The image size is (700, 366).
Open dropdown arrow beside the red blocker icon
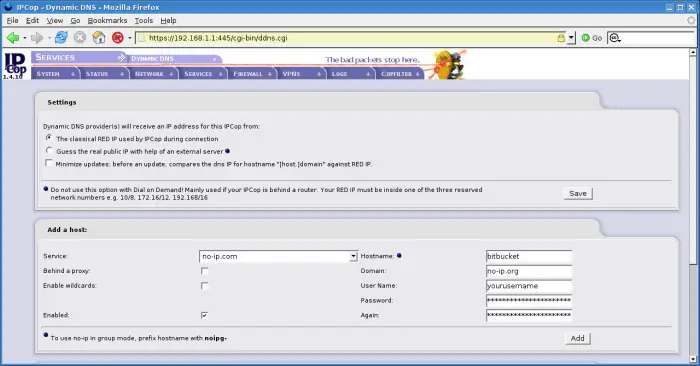129,38
